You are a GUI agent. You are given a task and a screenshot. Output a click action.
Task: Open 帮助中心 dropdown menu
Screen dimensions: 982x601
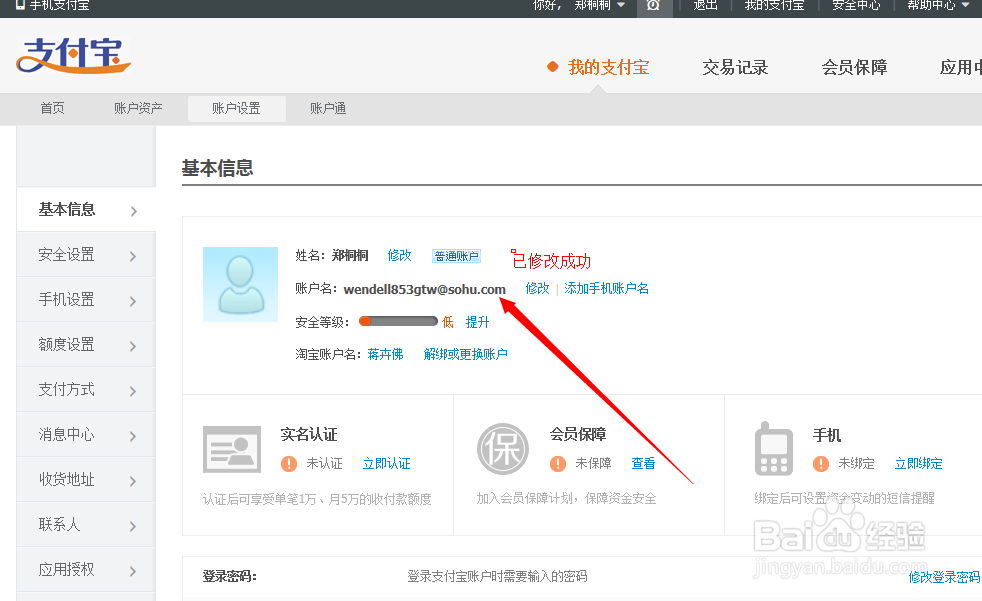(x=938, y=6)
